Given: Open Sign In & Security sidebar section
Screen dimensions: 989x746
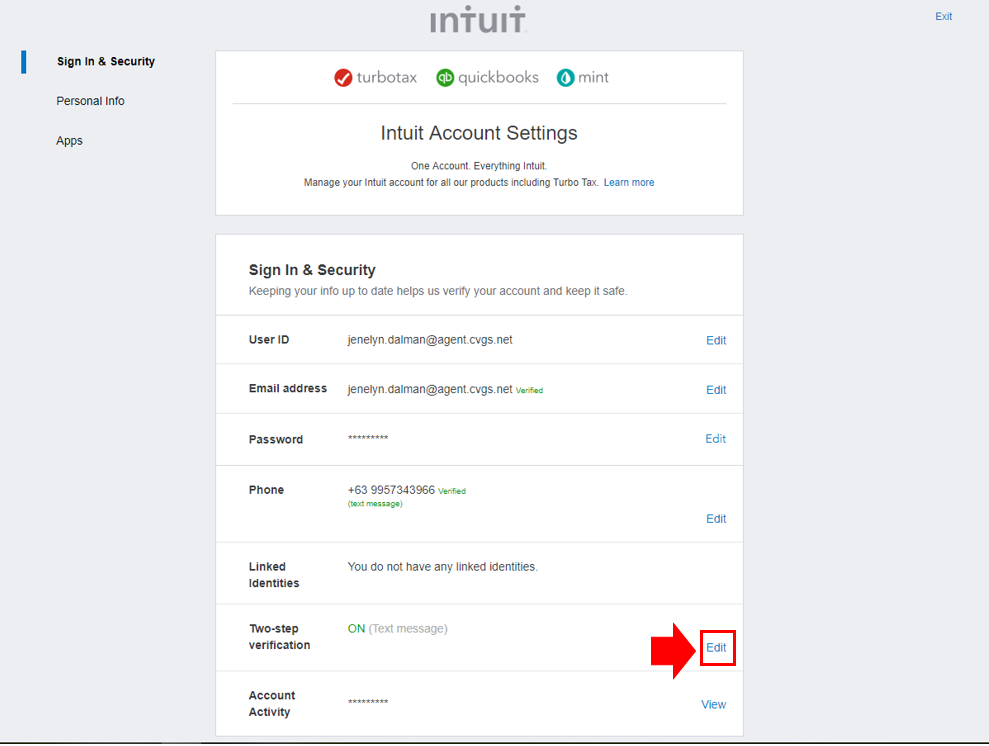Looking at the screenshot, I should (x=105, y=61).
